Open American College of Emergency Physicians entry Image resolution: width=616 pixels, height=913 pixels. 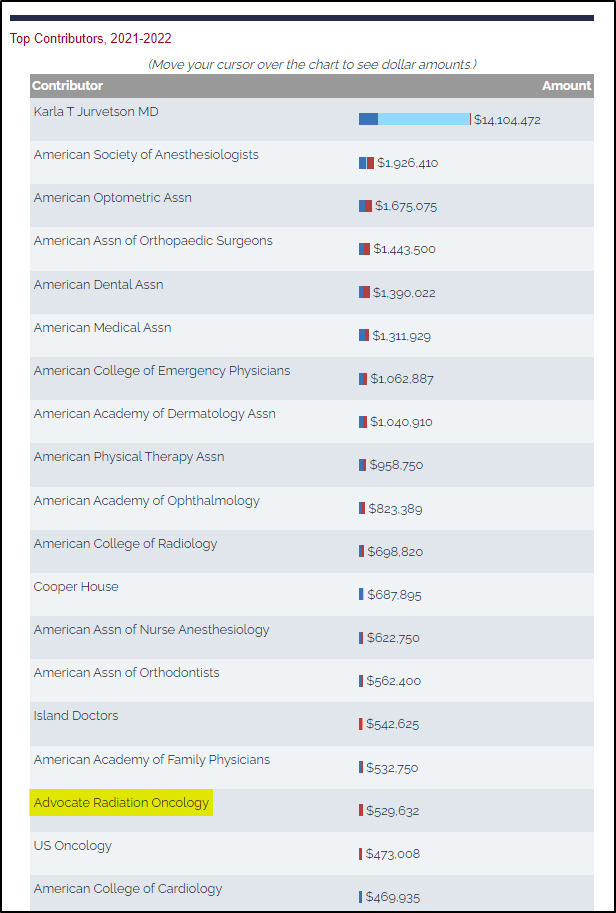tap(162, 371)
